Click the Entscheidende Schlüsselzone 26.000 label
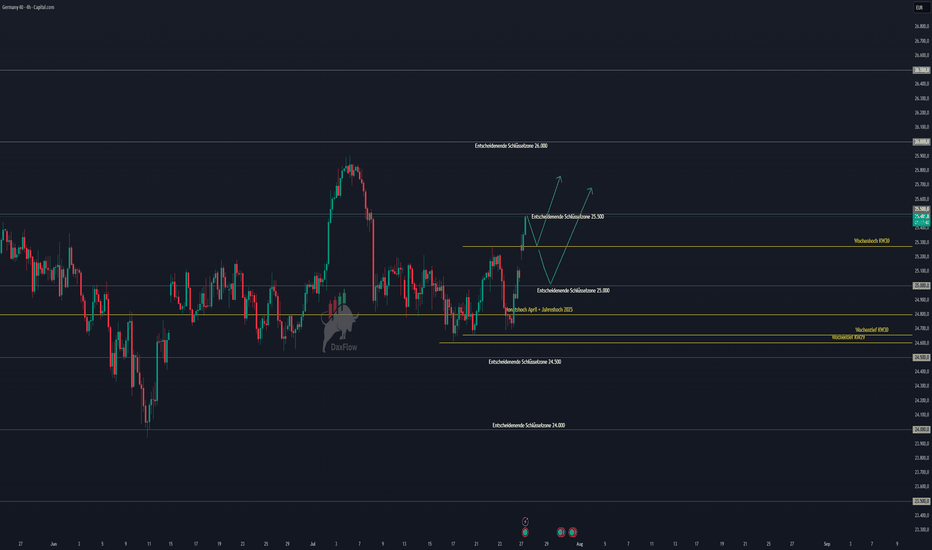 pyautogui.click(x=511, y=146)
